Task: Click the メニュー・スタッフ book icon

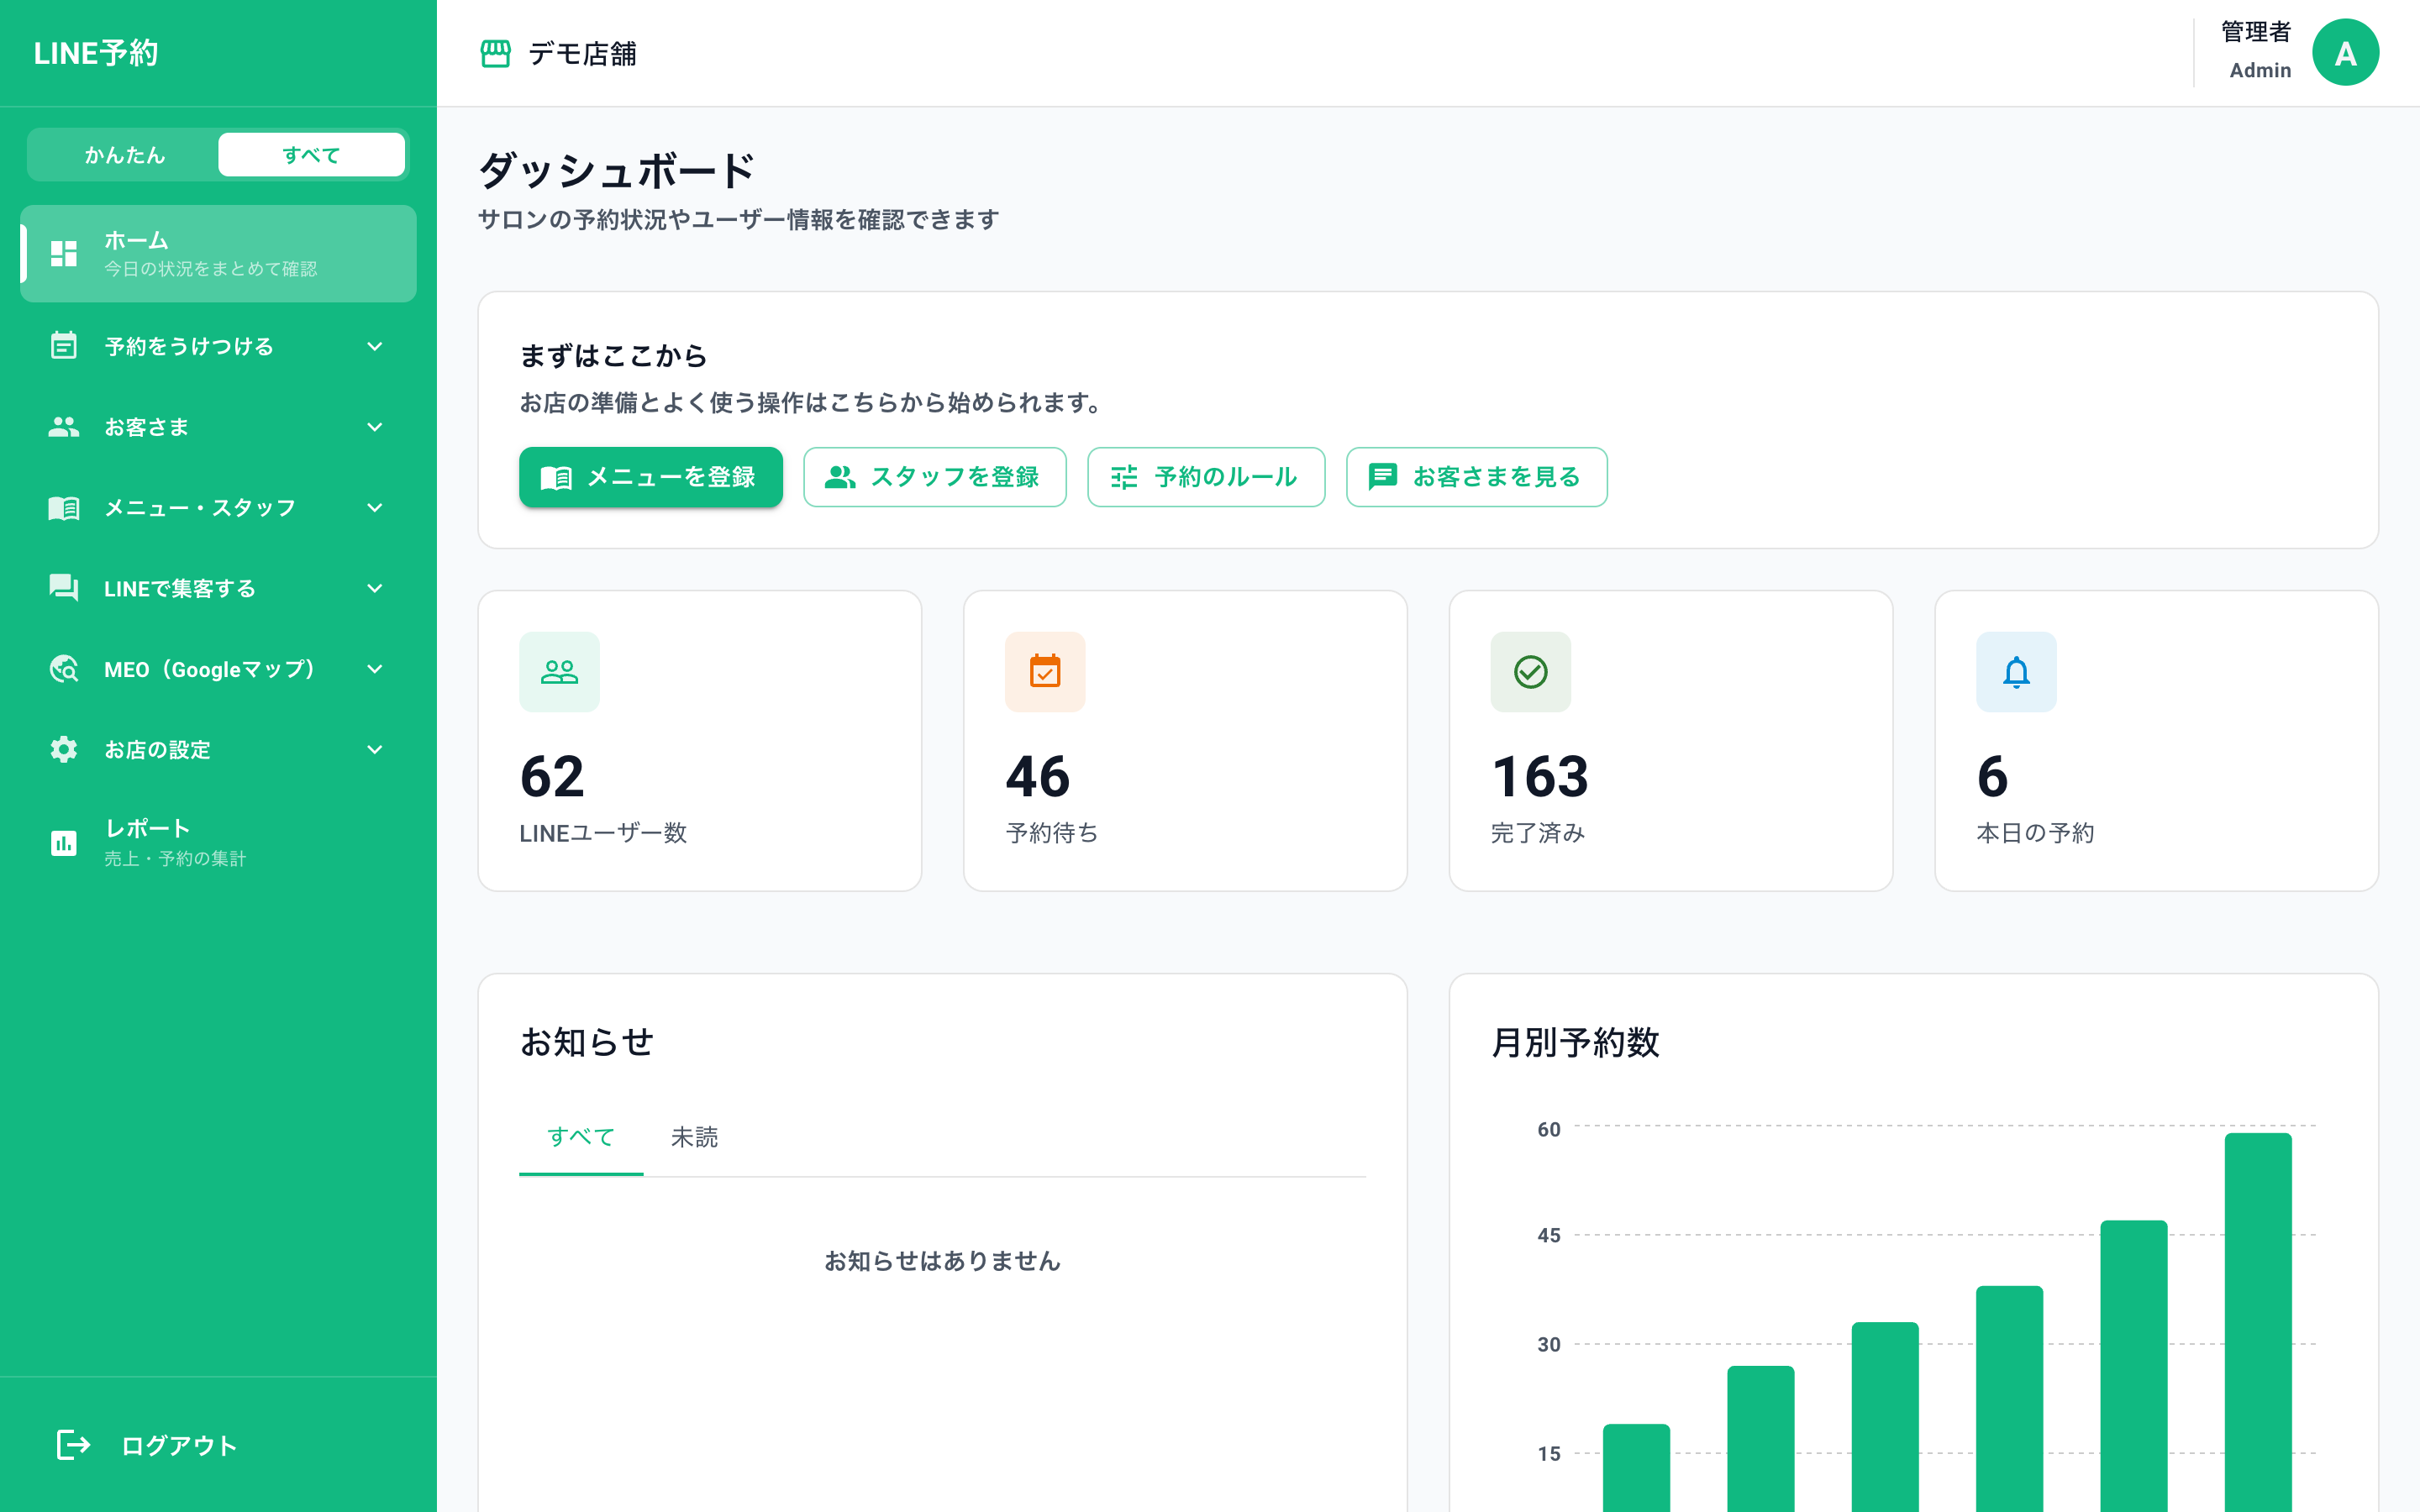Action: pos(64,508)
